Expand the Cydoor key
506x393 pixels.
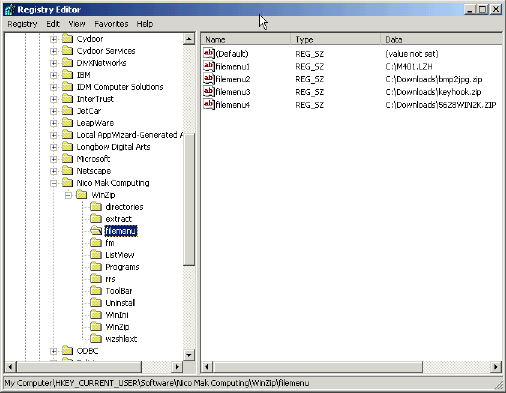(x=53, y=39)
